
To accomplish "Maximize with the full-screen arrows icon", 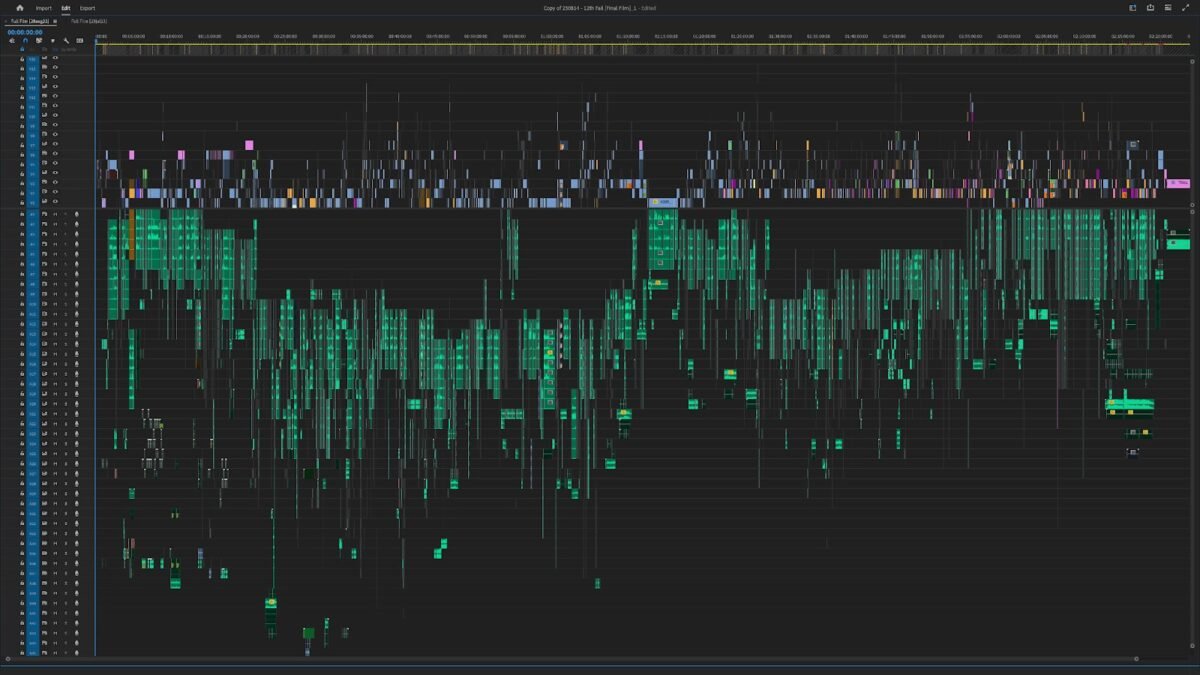I will pyautogui.click(x=1186, y=8).
